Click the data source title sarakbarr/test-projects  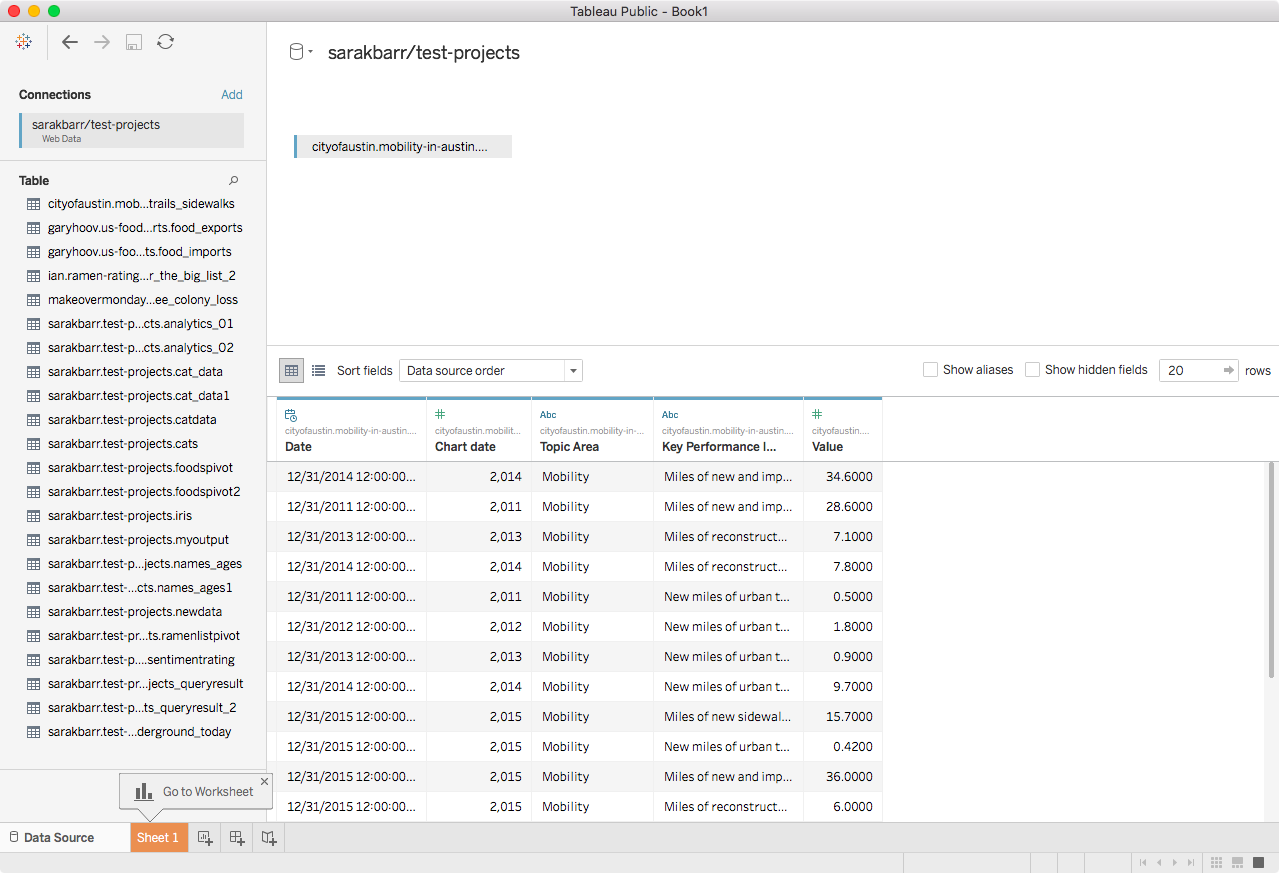tap(424, 53)
